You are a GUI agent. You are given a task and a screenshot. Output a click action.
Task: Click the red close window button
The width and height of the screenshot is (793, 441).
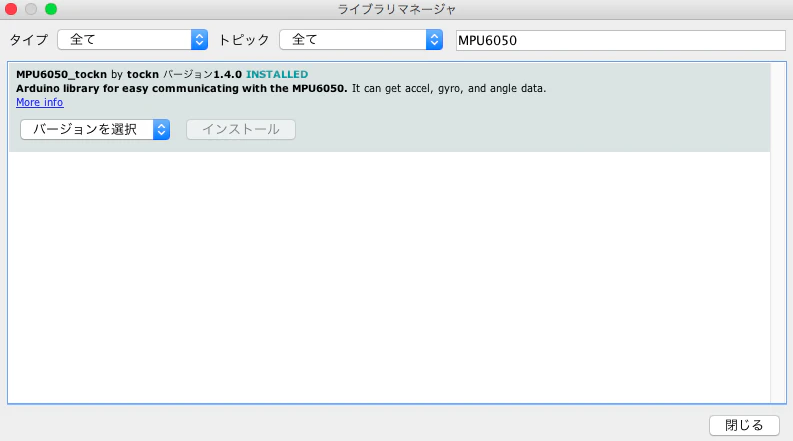click(x=11, y=9)
